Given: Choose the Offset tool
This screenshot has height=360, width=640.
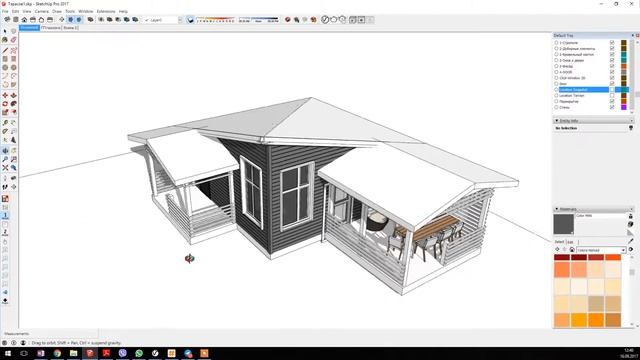Looking at the screenshot, I should [x=13, y=112].
